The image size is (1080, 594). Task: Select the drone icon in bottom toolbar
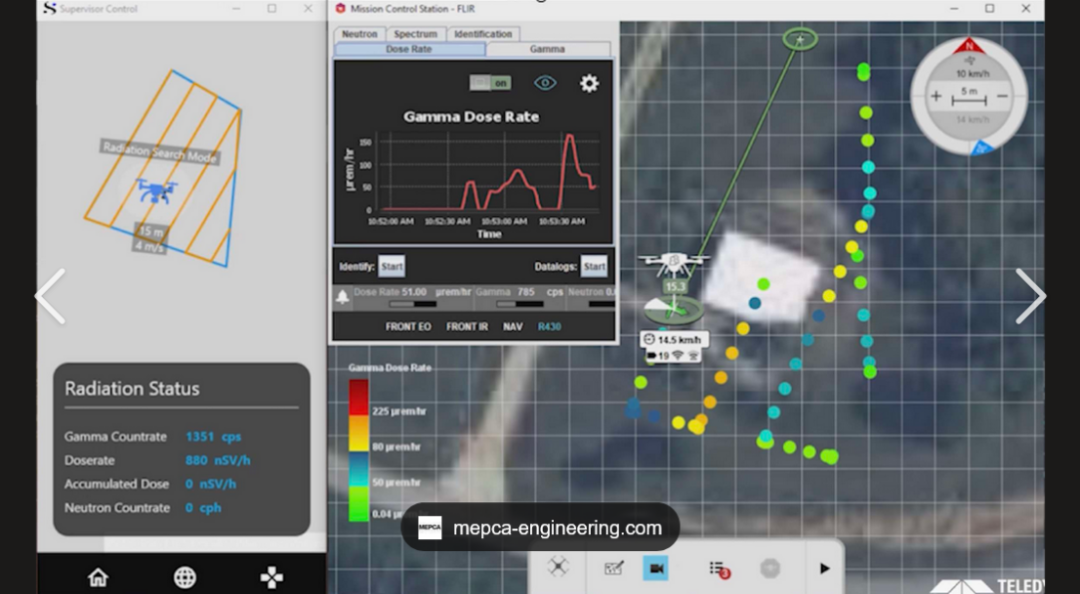point(558,567)
